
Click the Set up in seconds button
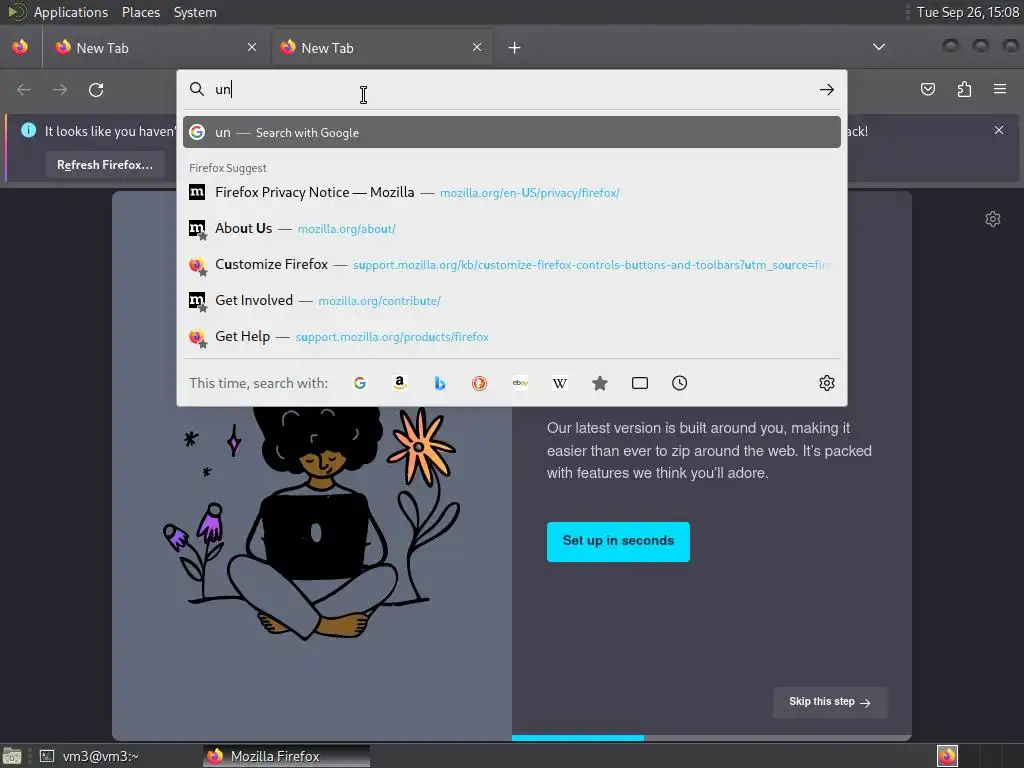pos(618,541)
